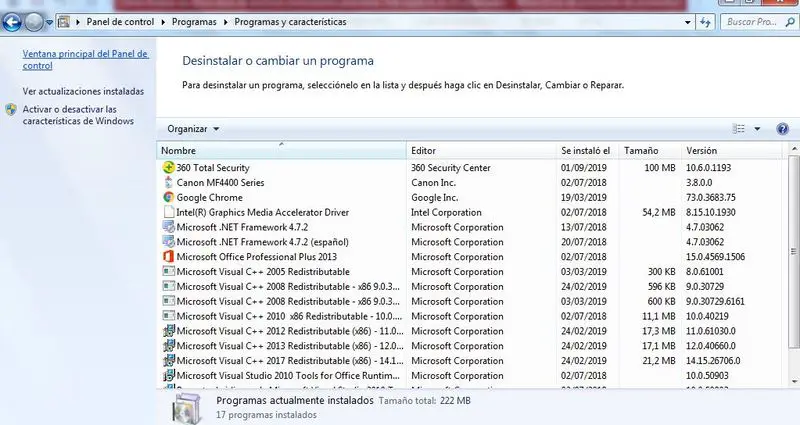Click the scrollbar up arrow of program list
This screenshot has height=425, width=800.
[x=794, y=148]
